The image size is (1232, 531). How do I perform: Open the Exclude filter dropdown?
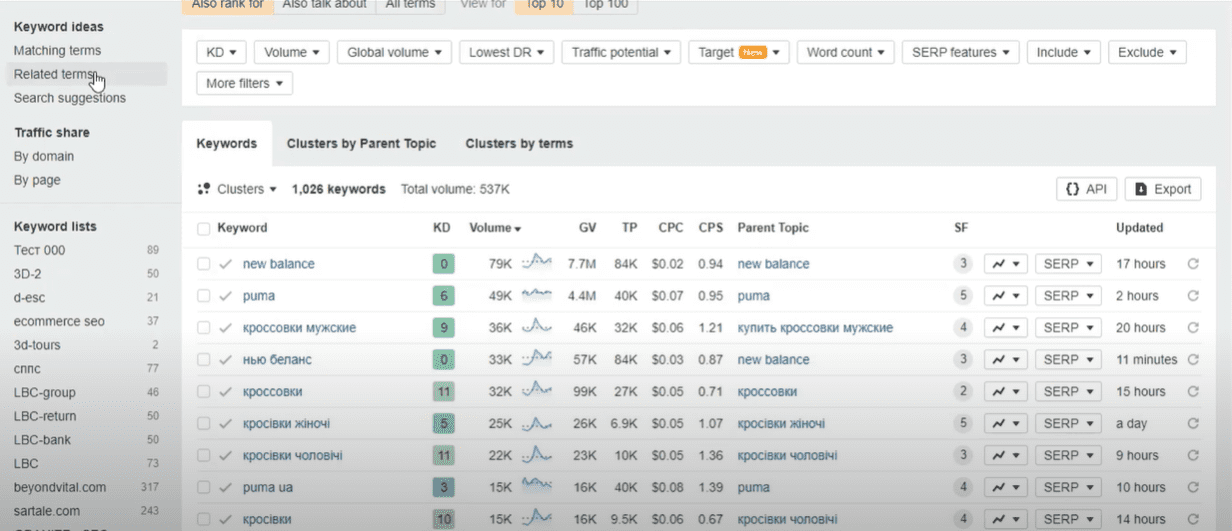pos(1147,52)
